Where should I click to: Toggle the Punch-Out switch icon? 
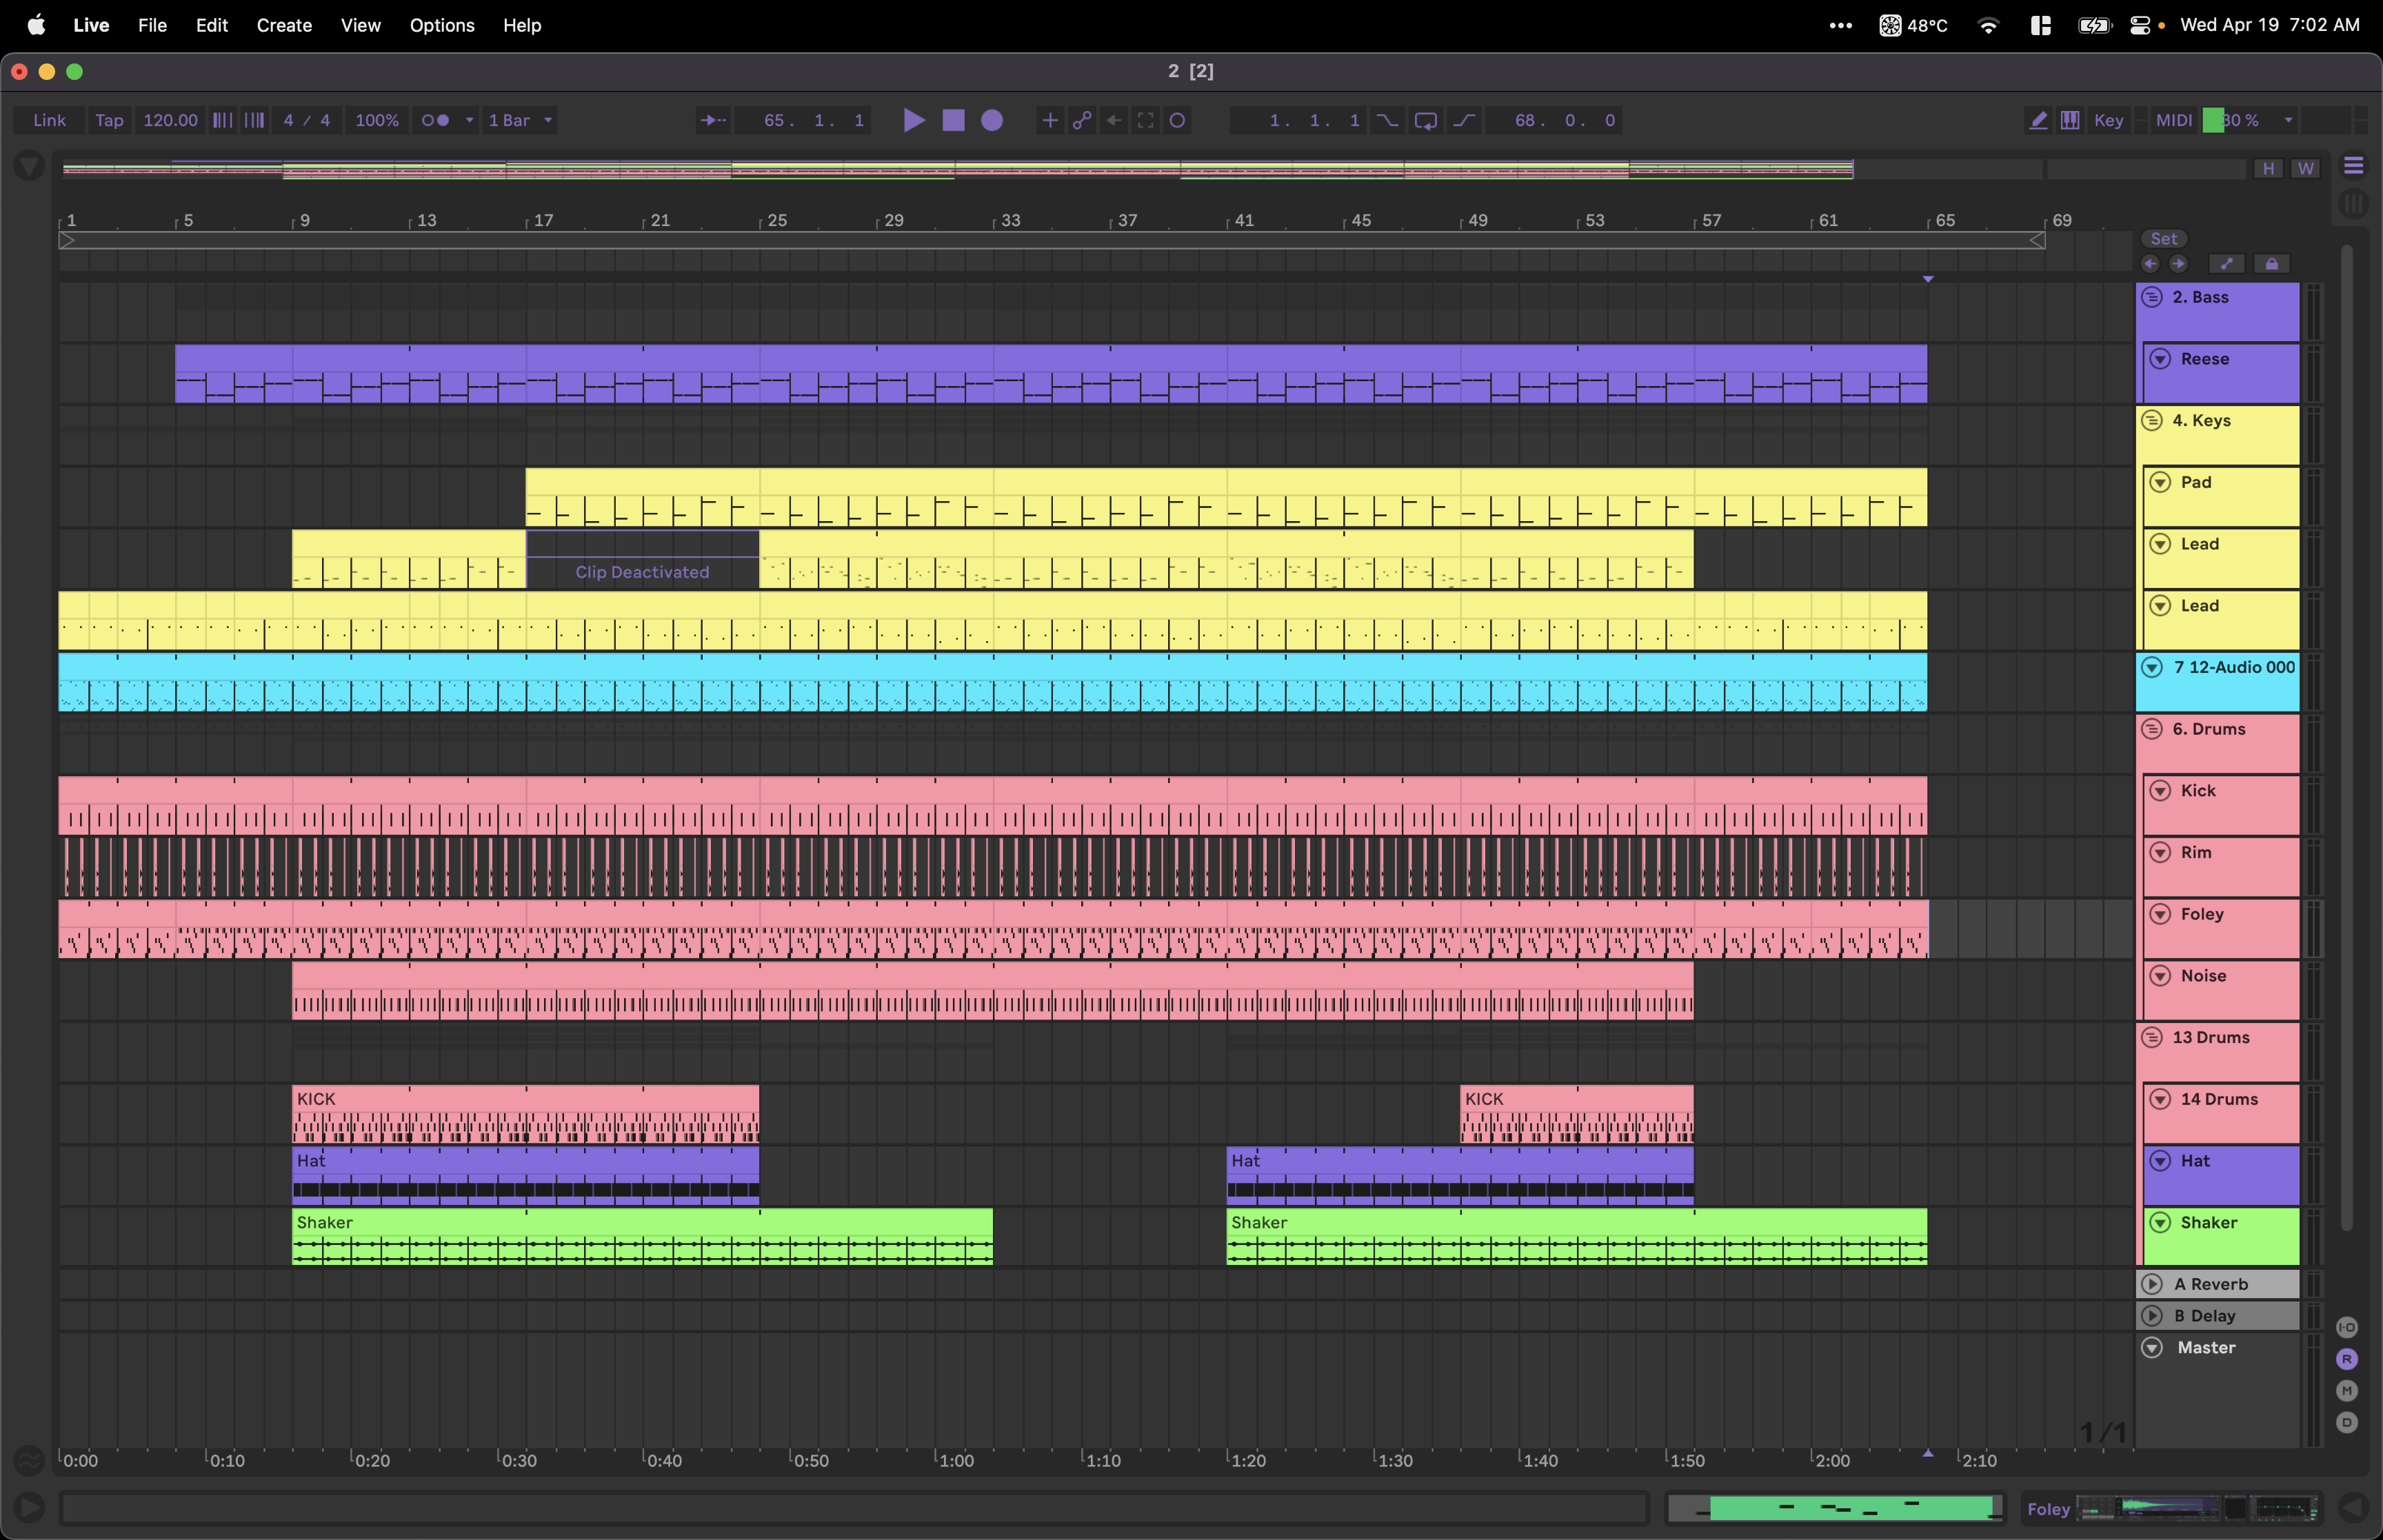pyautogui.click(x=1464, y=120)
